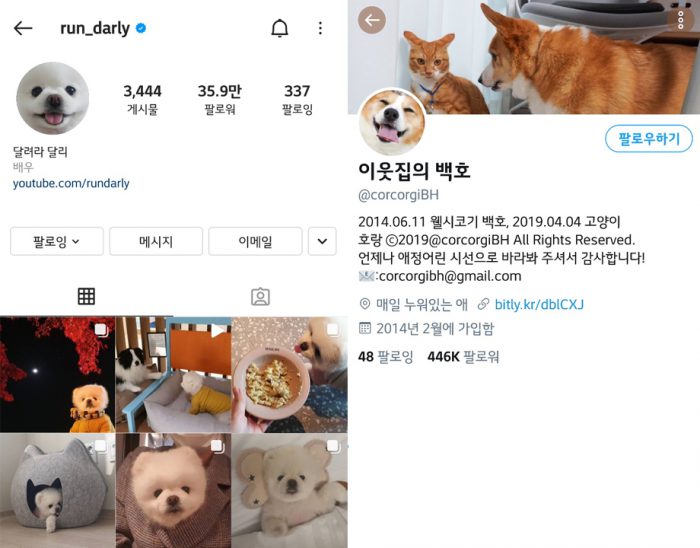View the 35.9만 팔로워 list

220,100
